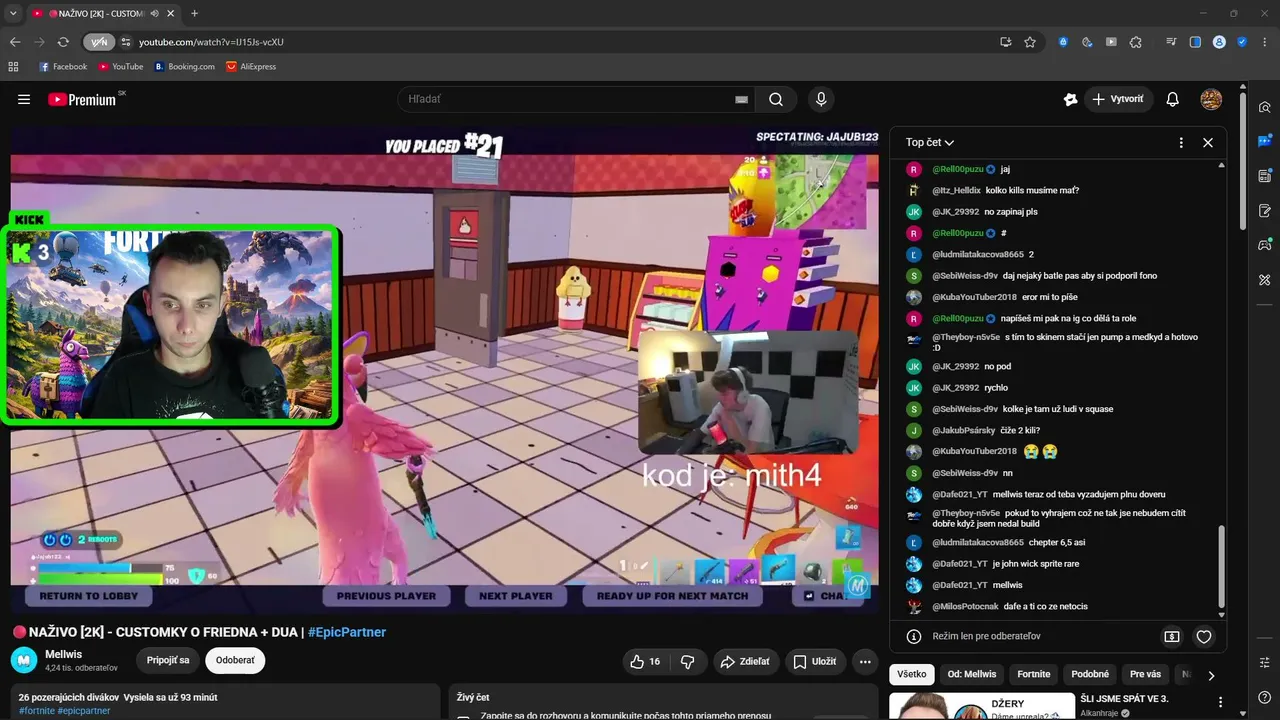Select the Podobné filter chip
Image resolution: width=1280 pixels, height=720 pixels.
pos(1090,675)
